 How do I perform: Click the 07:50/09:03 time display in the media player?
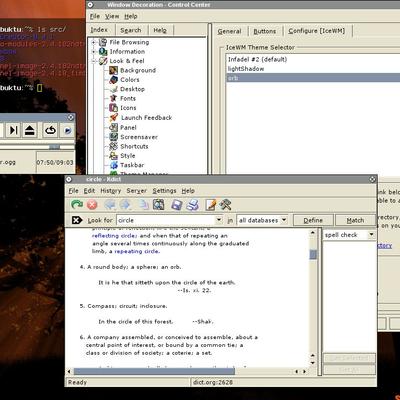55,163
